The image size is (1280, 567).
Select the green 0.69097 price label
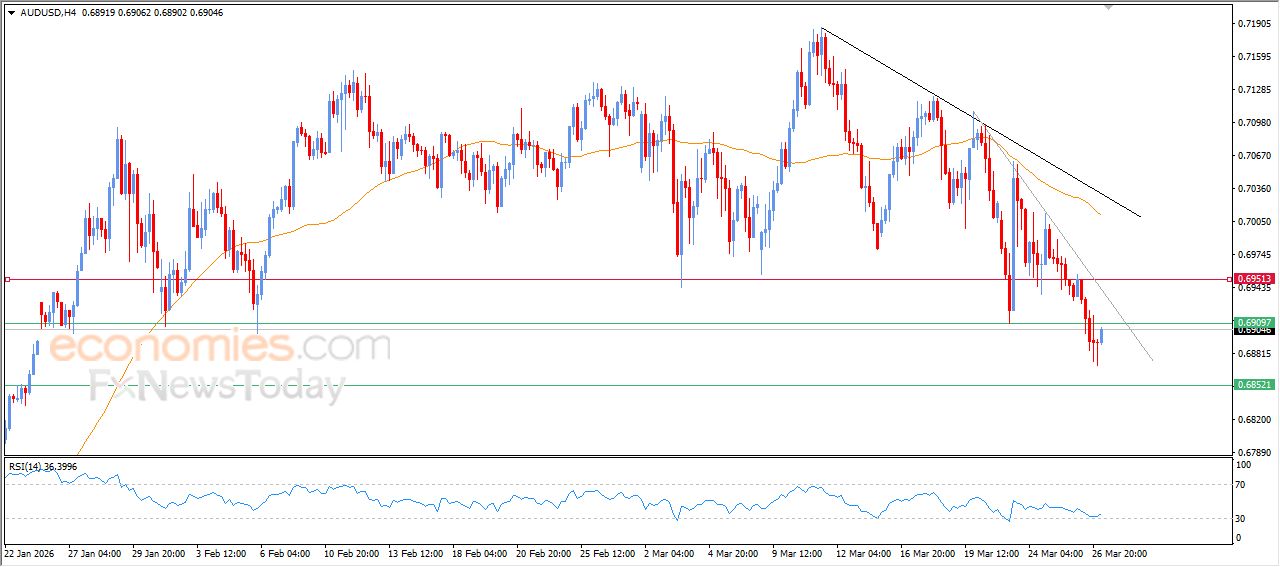pos(1253,322)
